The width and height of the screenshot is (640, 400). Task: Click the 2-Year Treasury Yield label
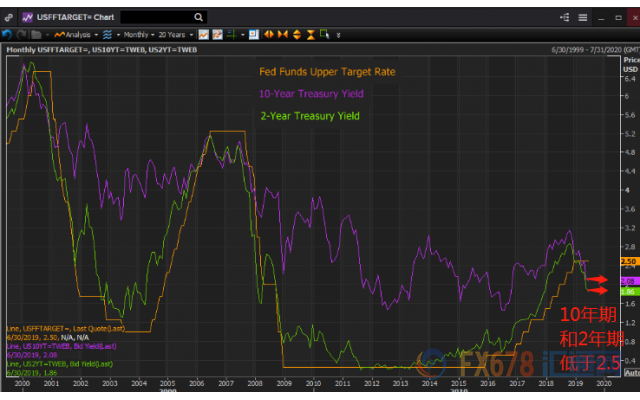click(x=310, y=116)
